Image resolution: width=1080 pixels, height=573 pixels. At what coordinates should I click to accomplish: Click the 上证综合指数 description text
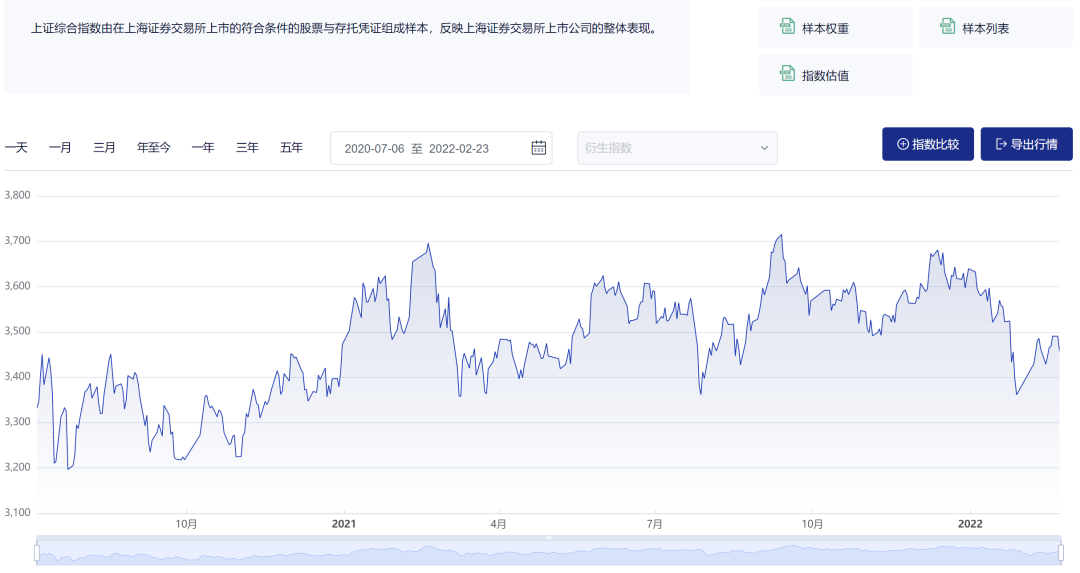pos(345,28)
